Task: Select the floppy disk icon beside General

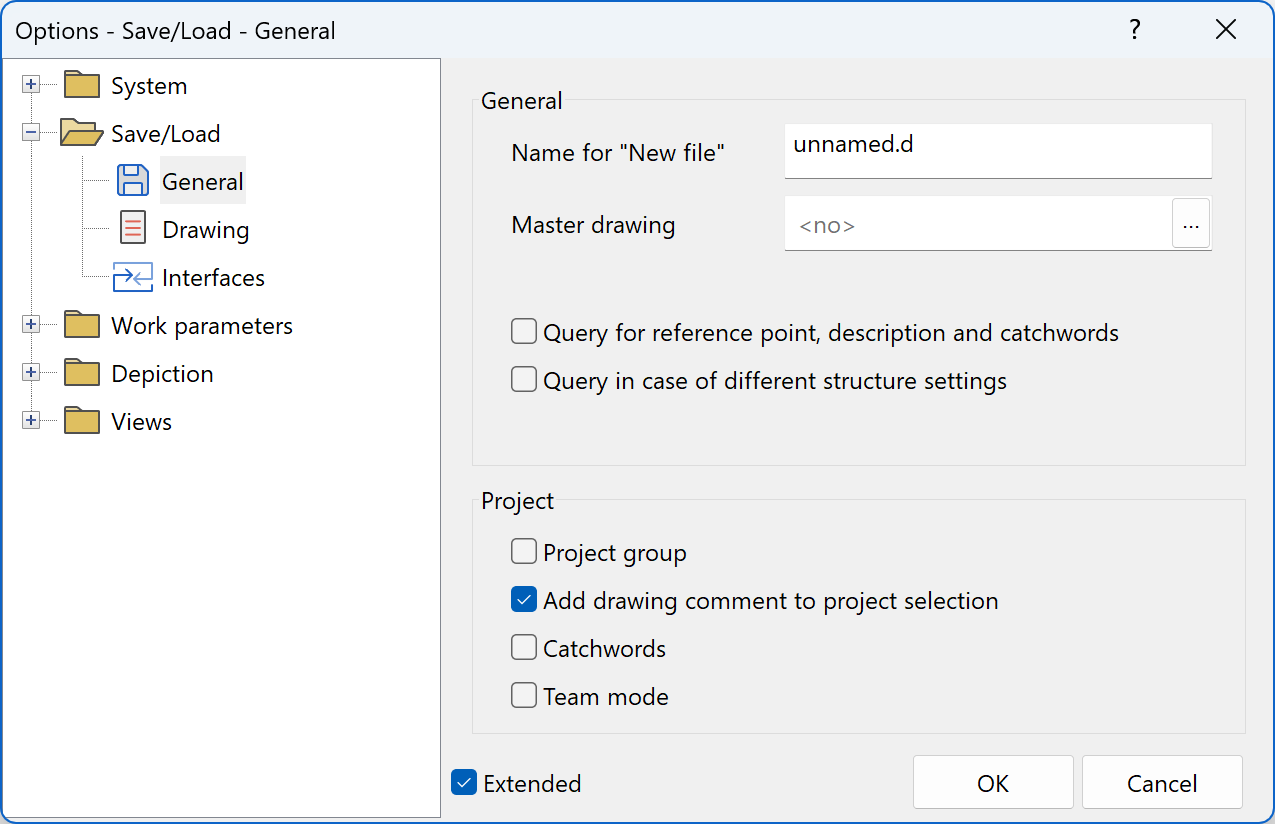Action: [132, 180]
